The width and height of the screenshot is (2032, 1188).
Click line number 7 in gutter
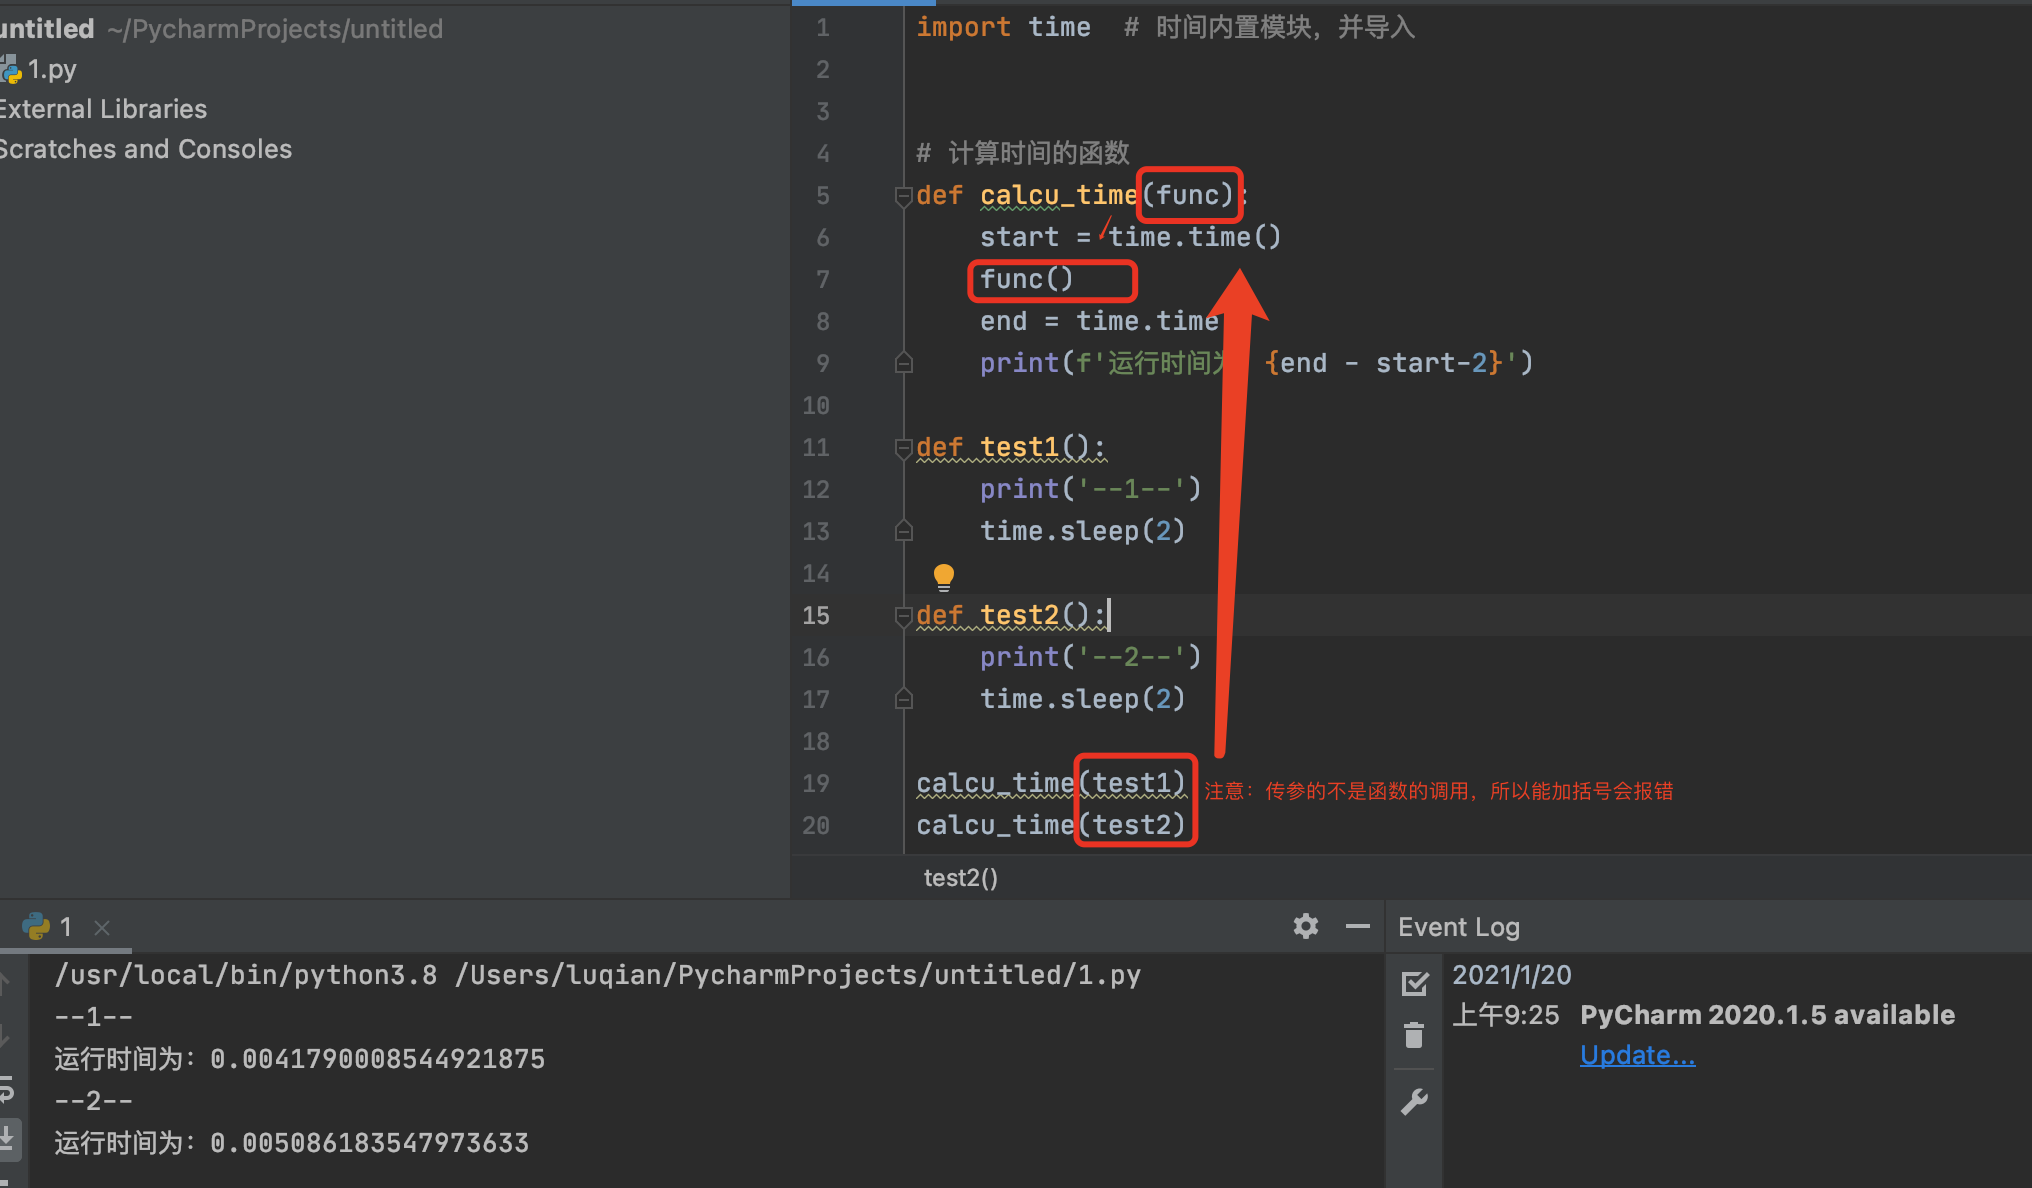pyautogui.click(x=822, y=279)
